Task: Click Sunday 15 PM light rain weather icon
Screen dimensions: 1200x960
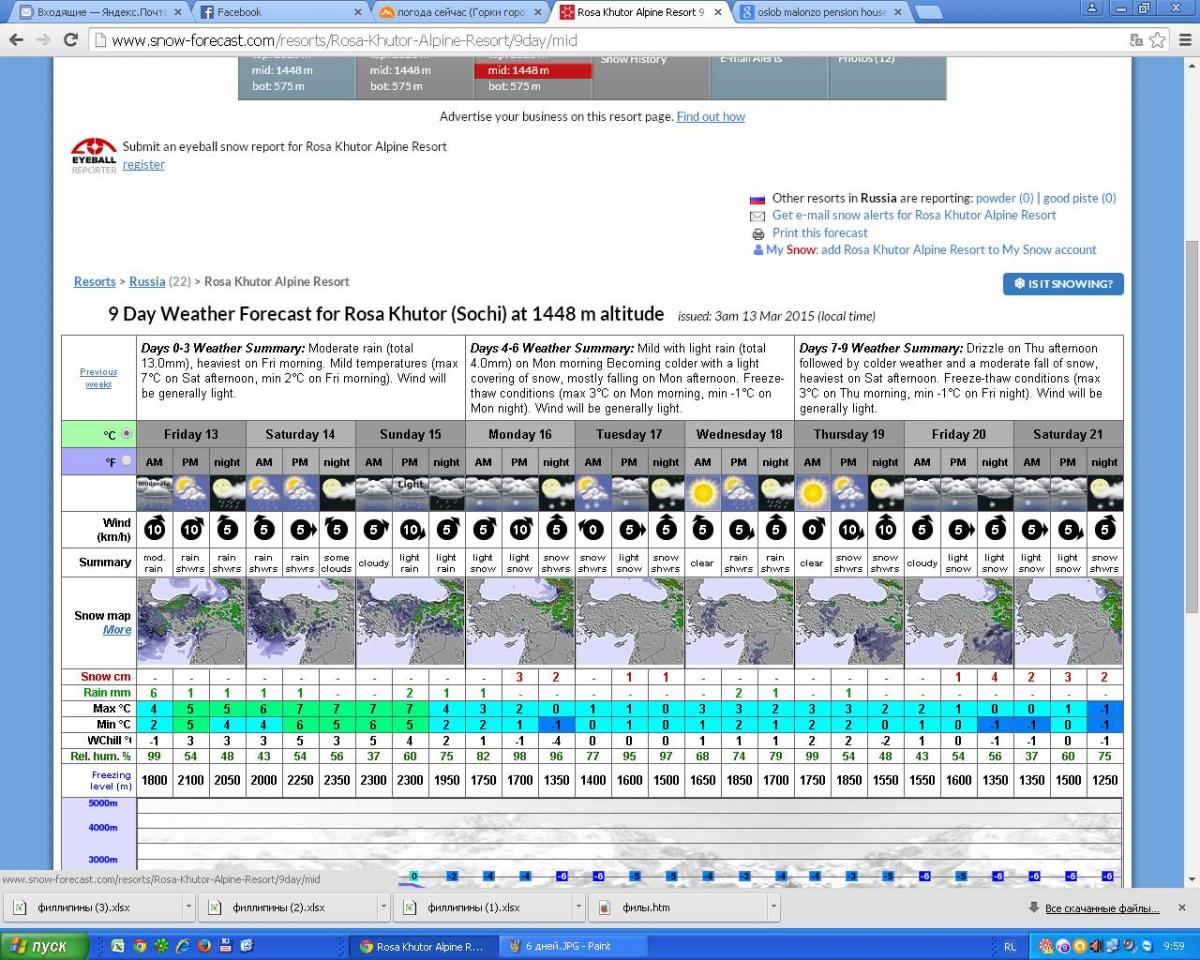Action: 410,493
